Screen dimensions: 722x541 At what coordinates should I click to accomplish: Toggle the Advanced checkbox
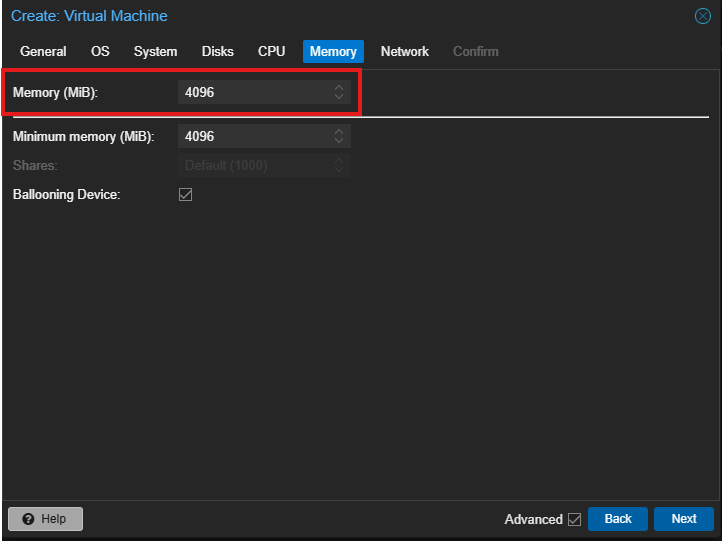[x=574, y=519]
